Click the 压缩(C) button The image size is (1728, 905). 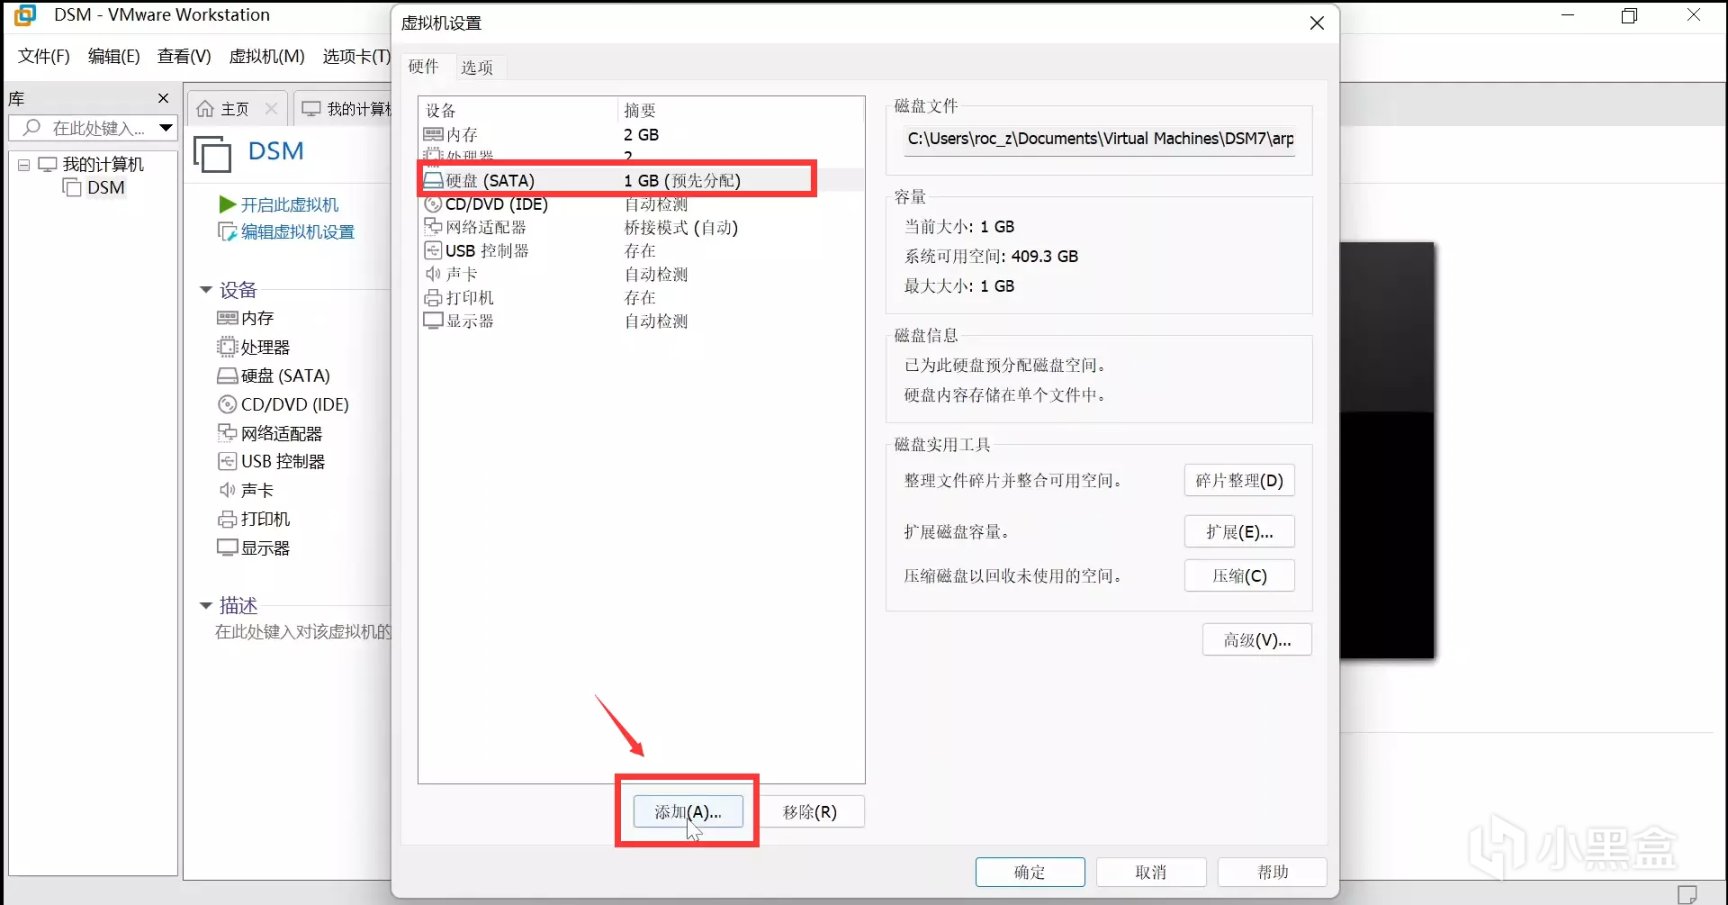click(1239, 576)
